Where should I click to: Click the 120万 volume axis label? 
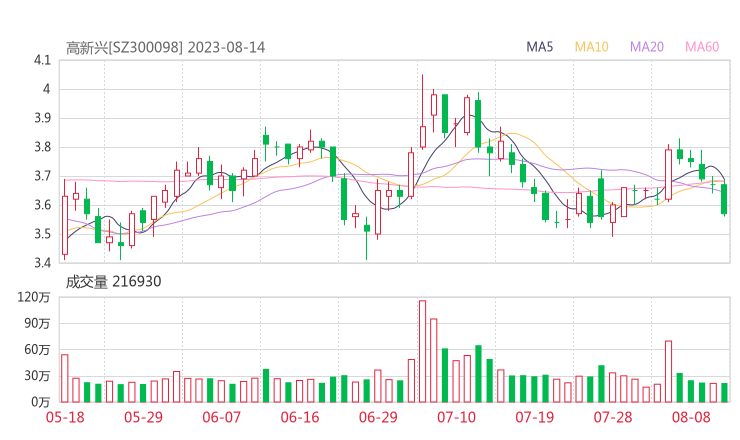pos(34,297)
